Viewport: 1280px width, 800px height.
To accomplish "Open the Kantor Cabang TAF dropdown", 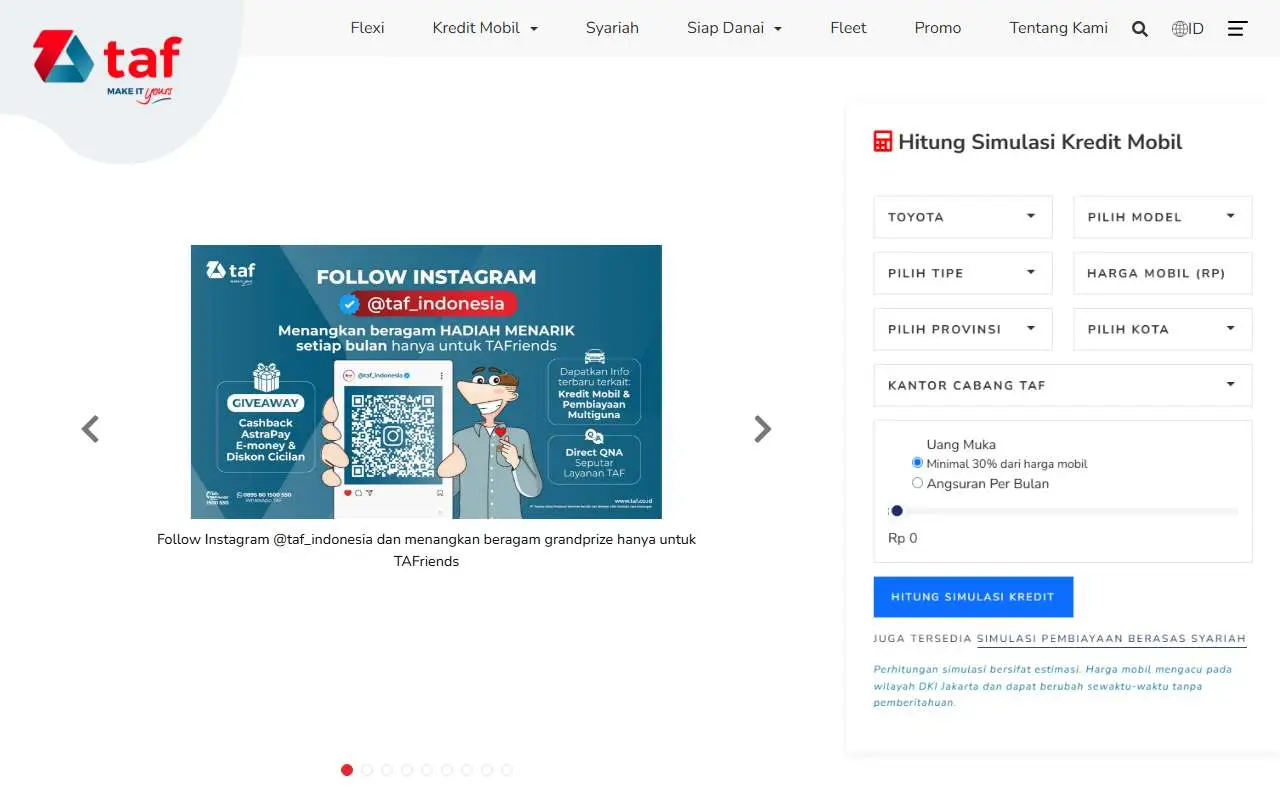I will pyautogui.click(x=1063, y=385).
